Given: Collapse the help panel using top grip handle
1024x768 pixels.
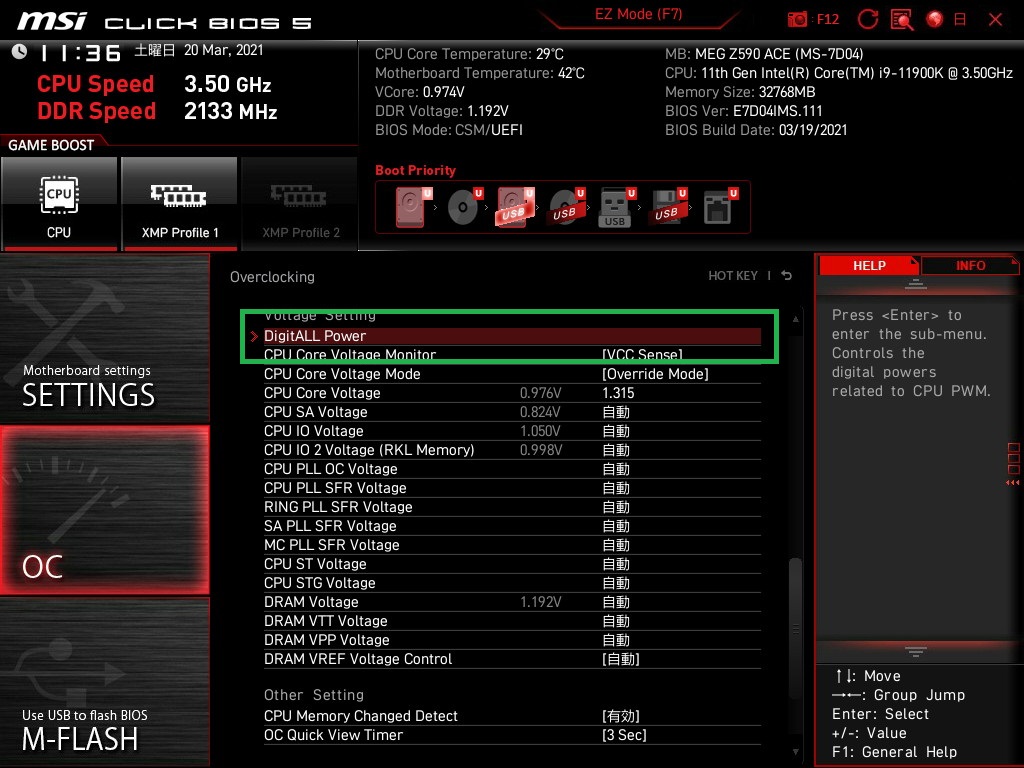Looking at the screenshot, I should click(x=915, y=283).
